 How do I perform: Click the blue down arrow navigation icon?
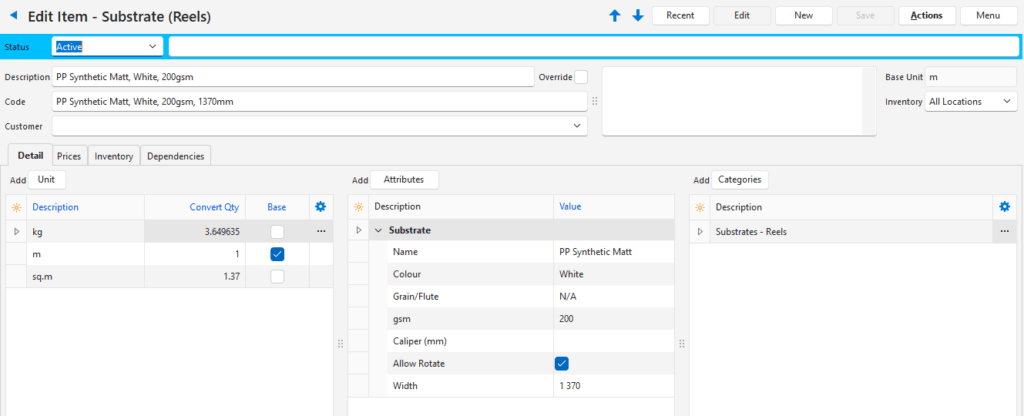(x=638, y=16)
